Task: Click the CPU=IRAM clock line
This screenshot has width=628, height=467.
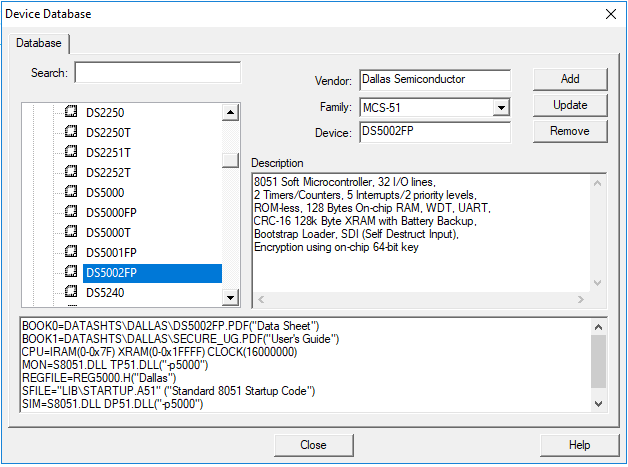Action: pos(159,352)
